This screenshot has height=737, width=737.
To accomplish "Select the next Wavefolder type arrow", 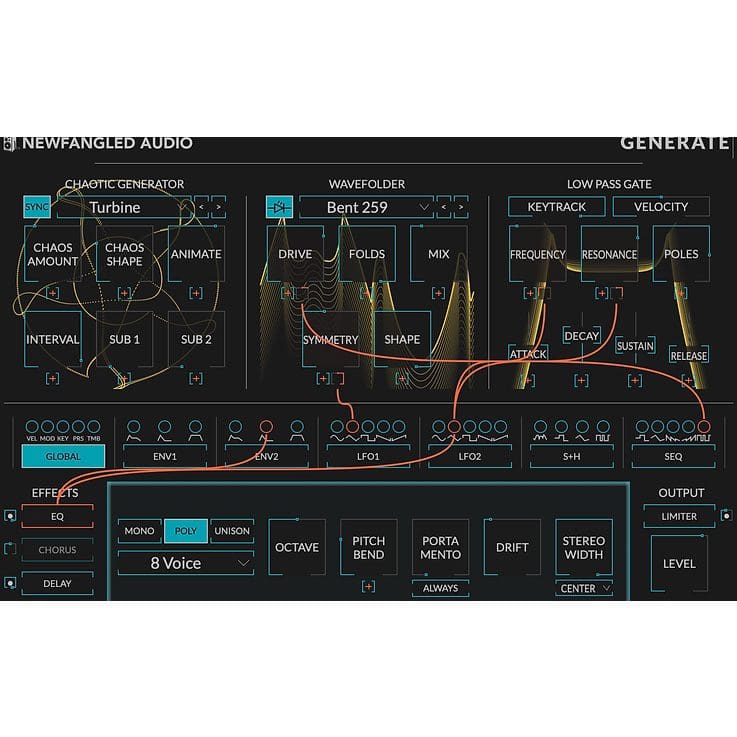I will [461, 207].
